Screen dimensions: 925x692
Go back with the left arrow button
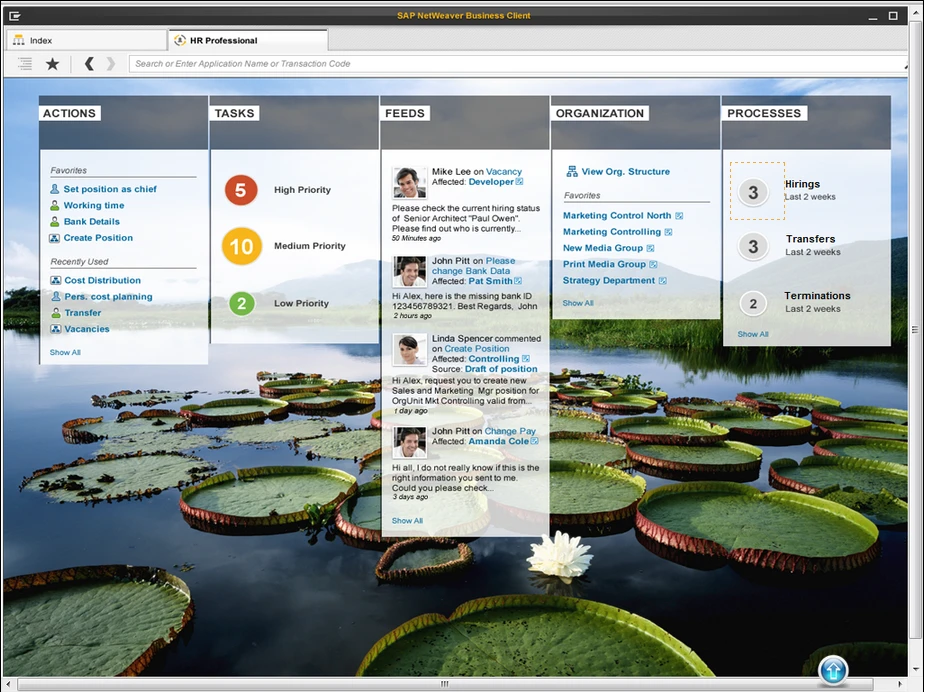click(89, 64)
